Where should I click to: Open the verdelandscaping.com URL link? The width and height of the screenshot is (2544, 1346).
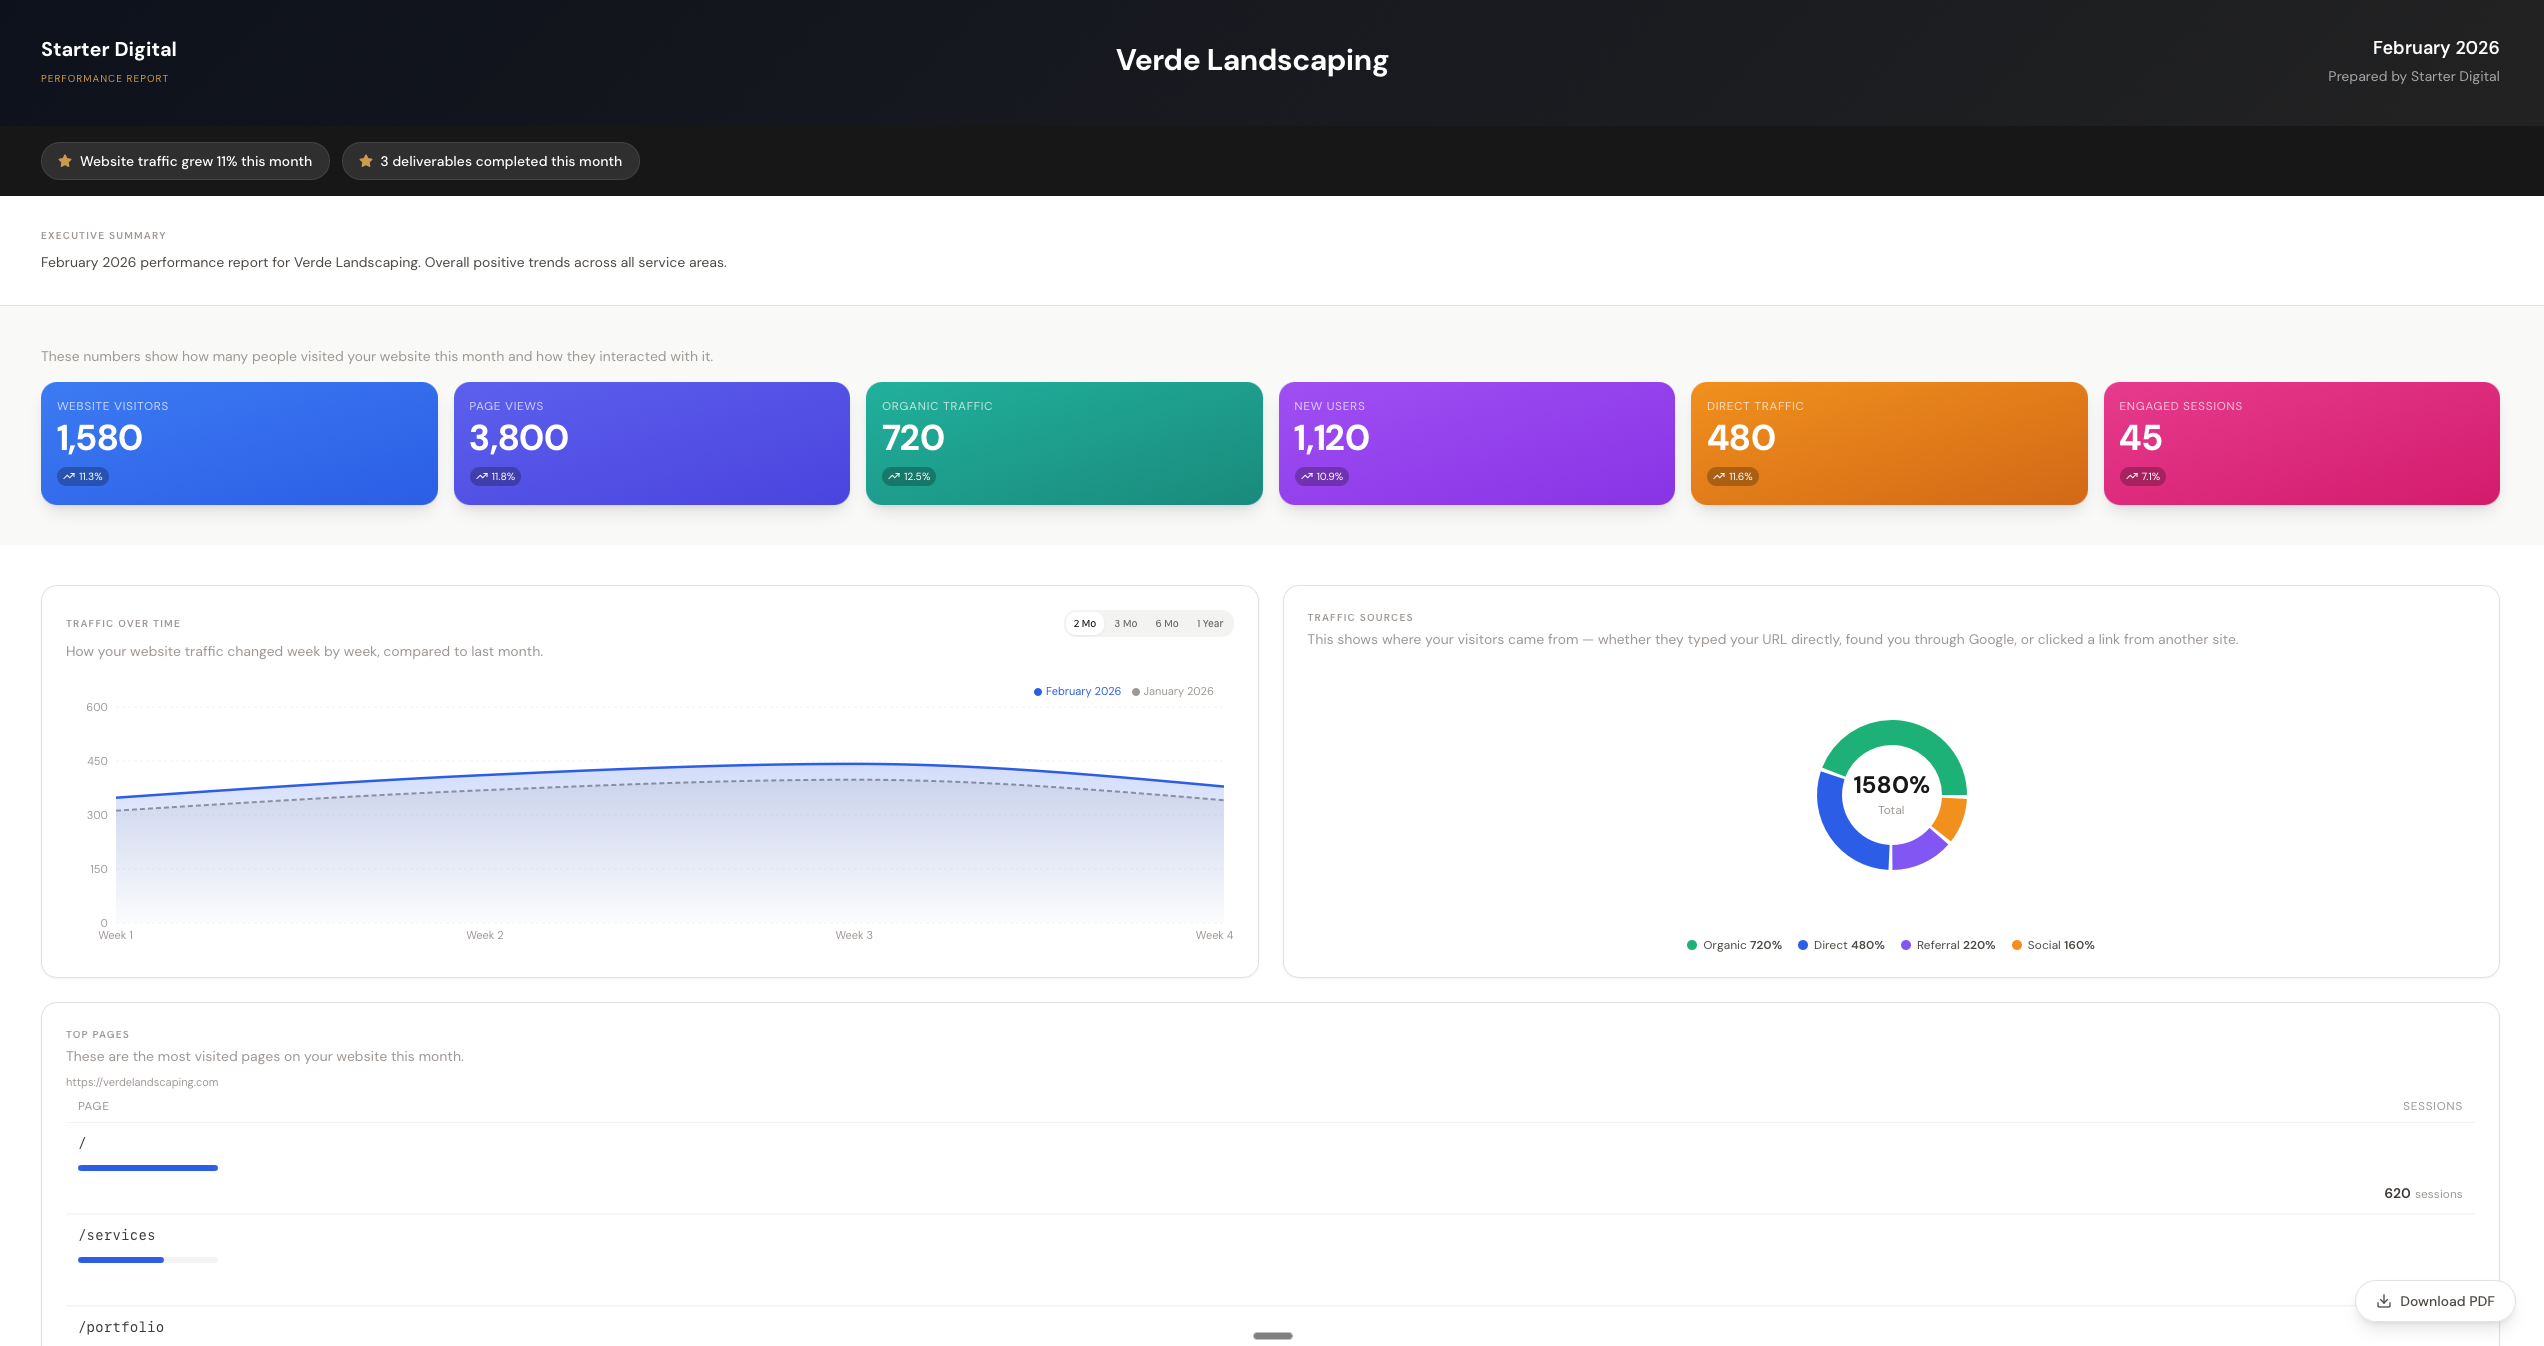tap(142, 1082)
